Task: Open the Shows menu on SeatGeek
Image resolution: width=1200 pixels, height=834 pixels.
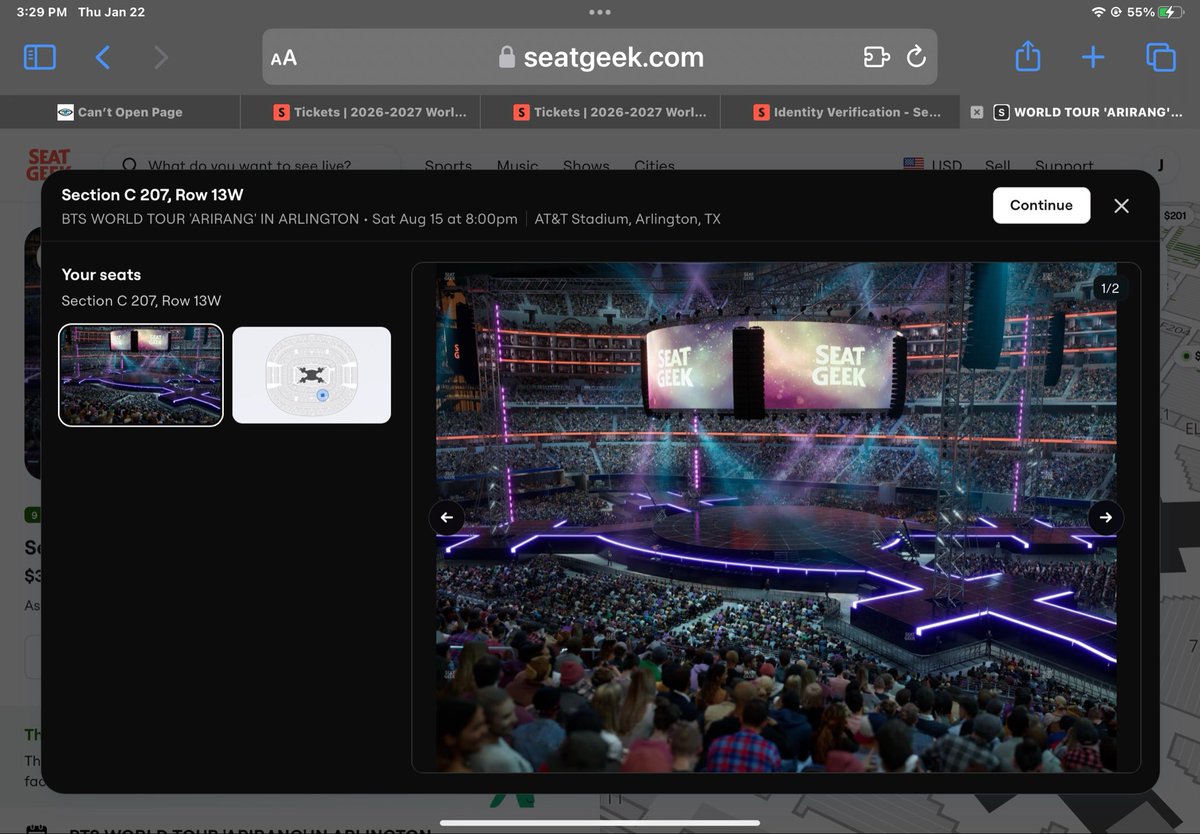Action: coord(586,166)
